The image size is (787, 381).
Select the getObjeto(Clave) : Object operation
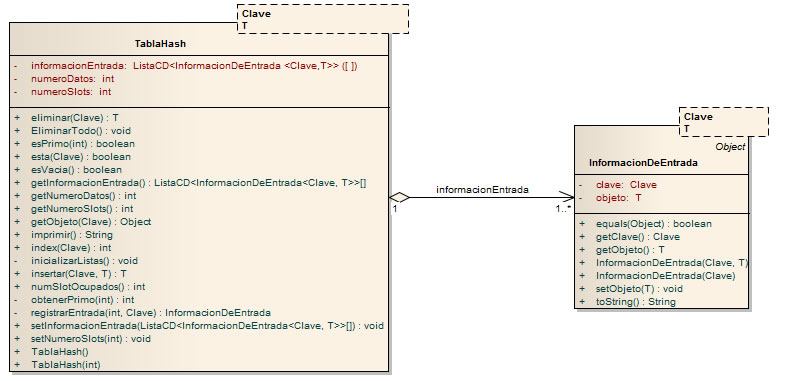point(91,222)
